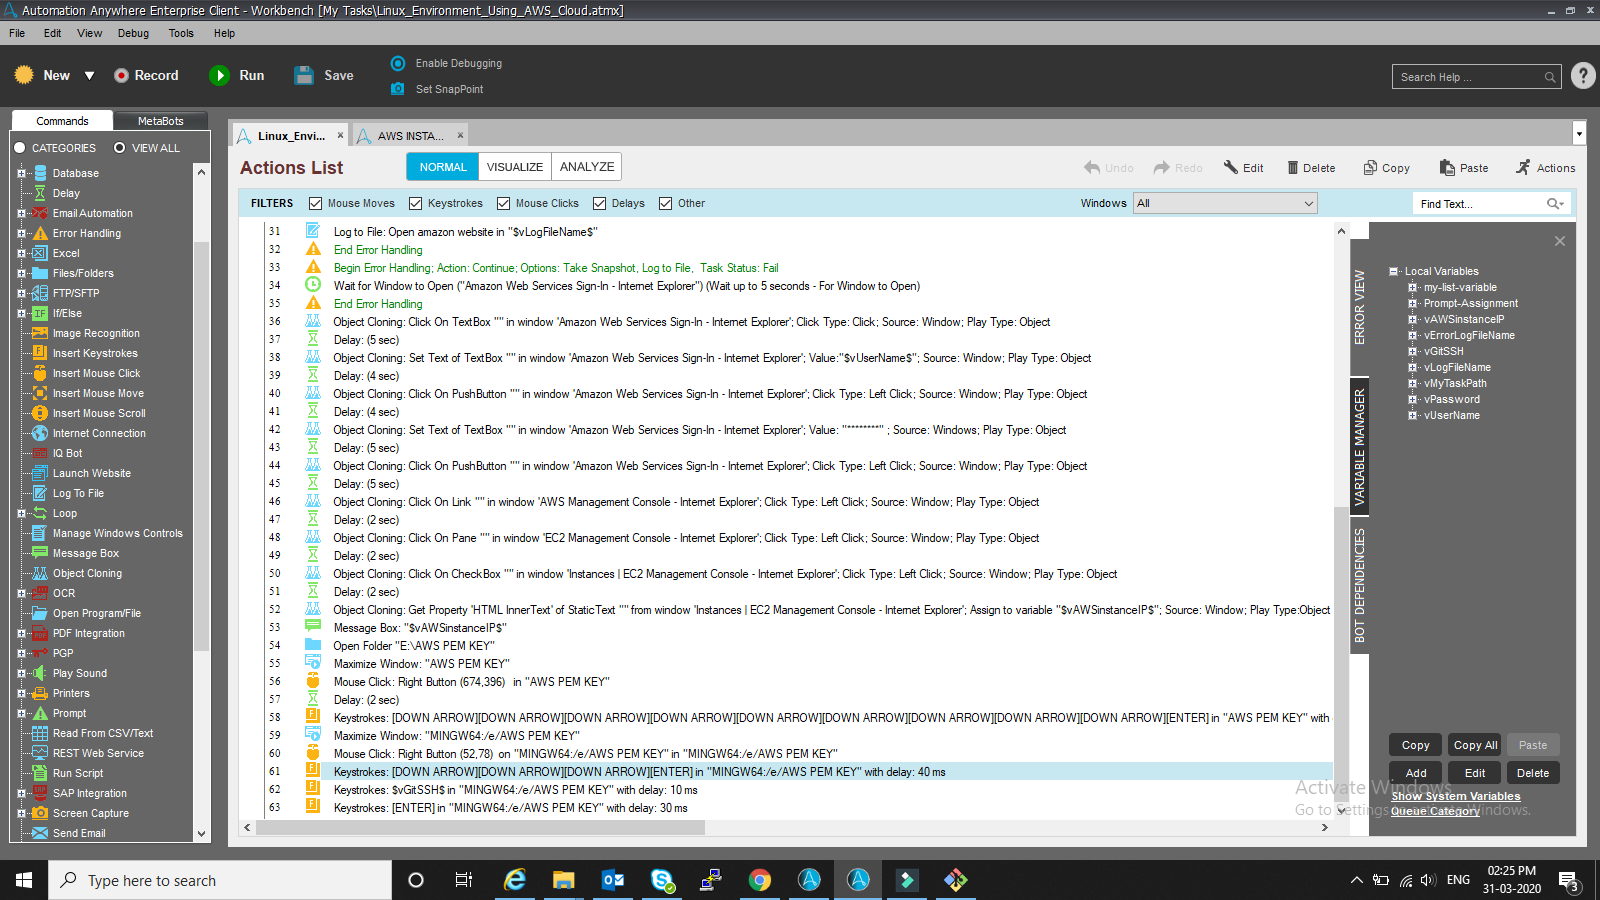Toggle the Mouse Moves filter checkbox
This screenshot has width=1600, height=900.
pos(315,203)
